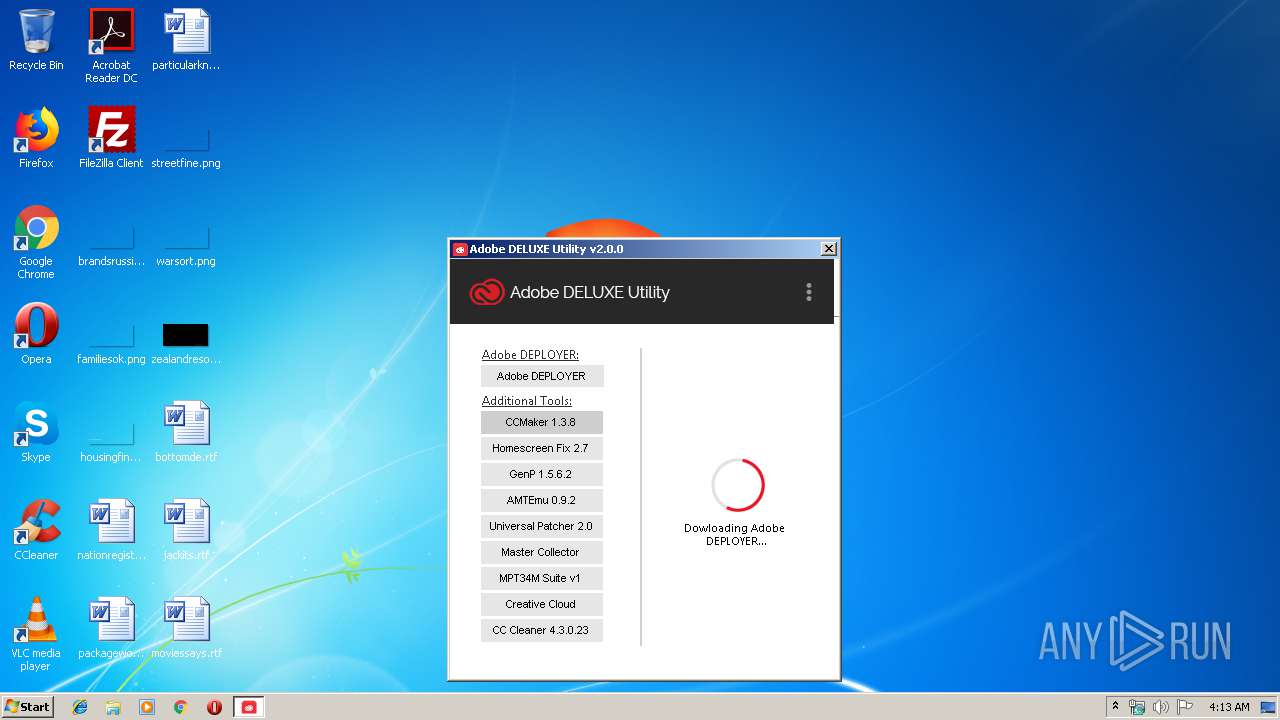Open the VLC media player desktop shortcut
This screenshot has width=1280, height=720.
[x=36, y=634]
